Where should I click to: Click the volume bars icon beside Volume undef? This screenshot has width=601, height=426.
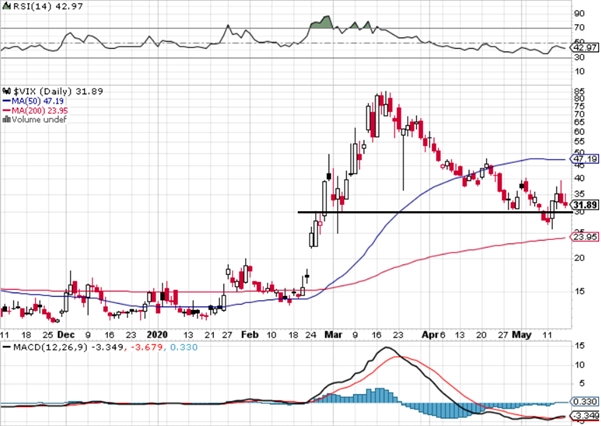pyautogui.click(x=7, y=120)
